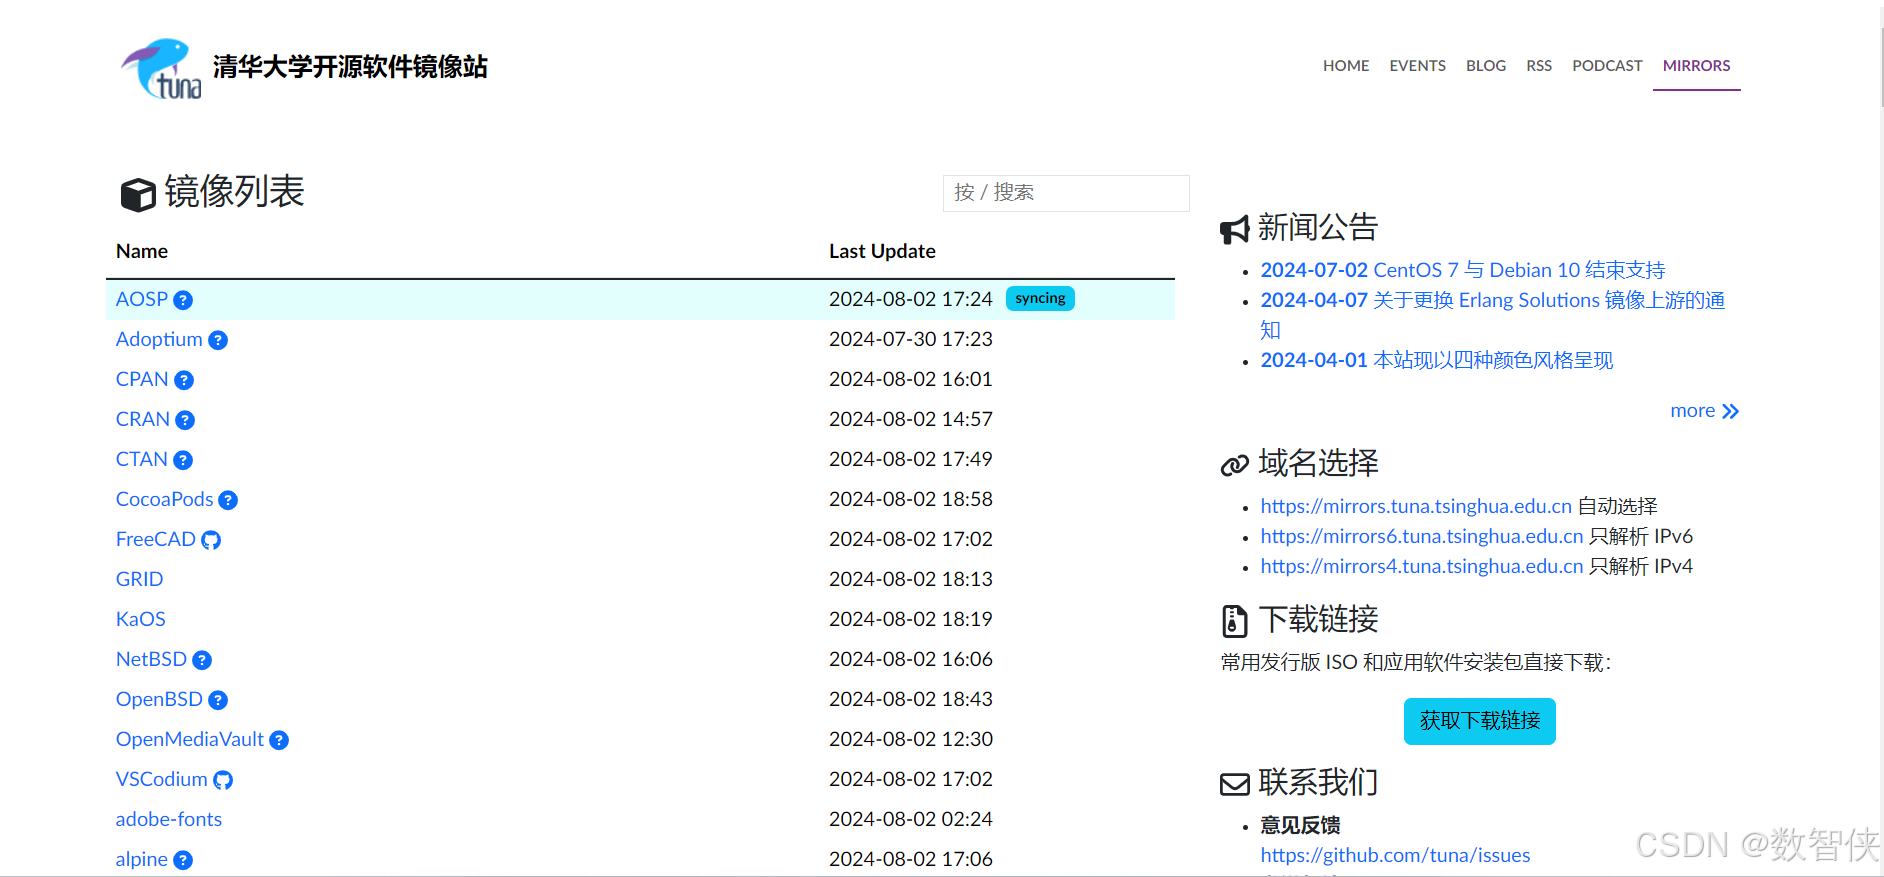Open help icon next to NetBSD
The height and width of the screenshot is (877, 1884).
[202, 660]
